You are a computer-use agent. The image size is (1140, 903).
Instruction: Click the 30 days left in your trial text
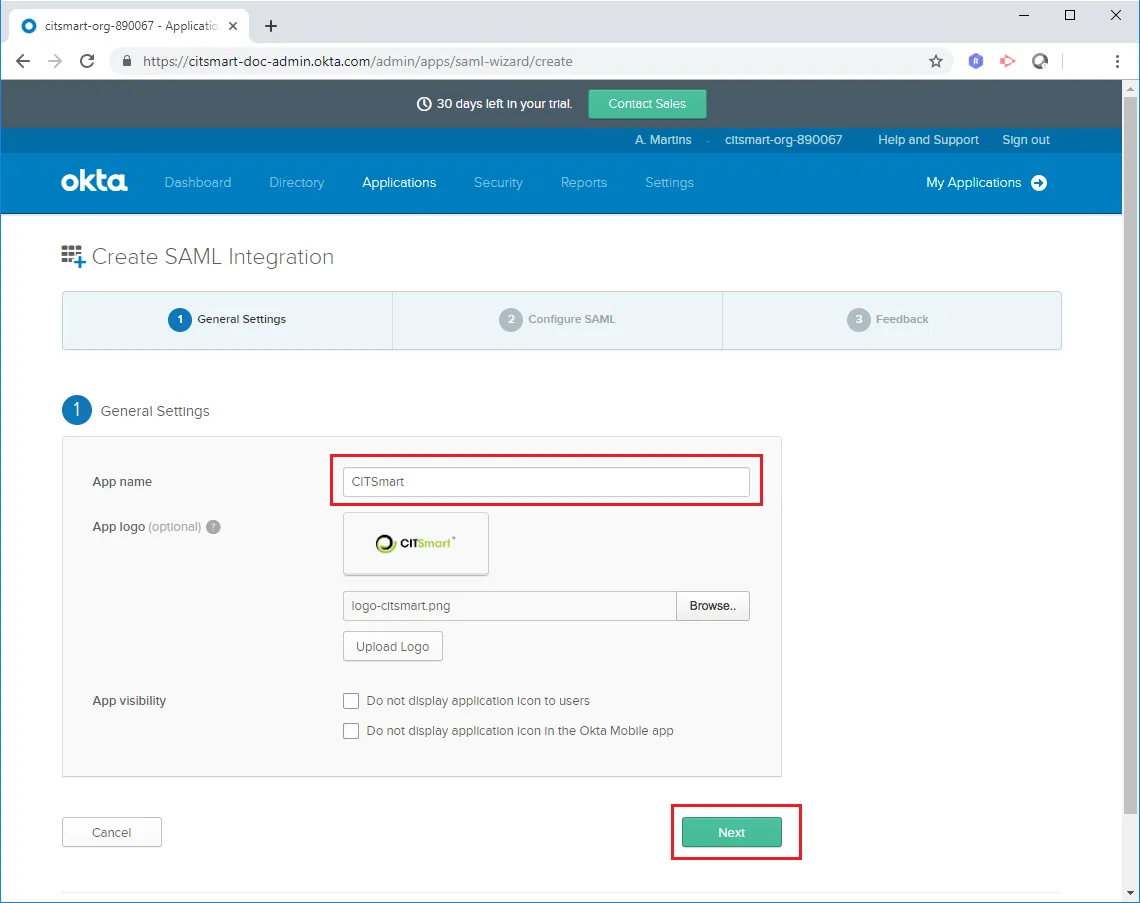click(504, 104)
